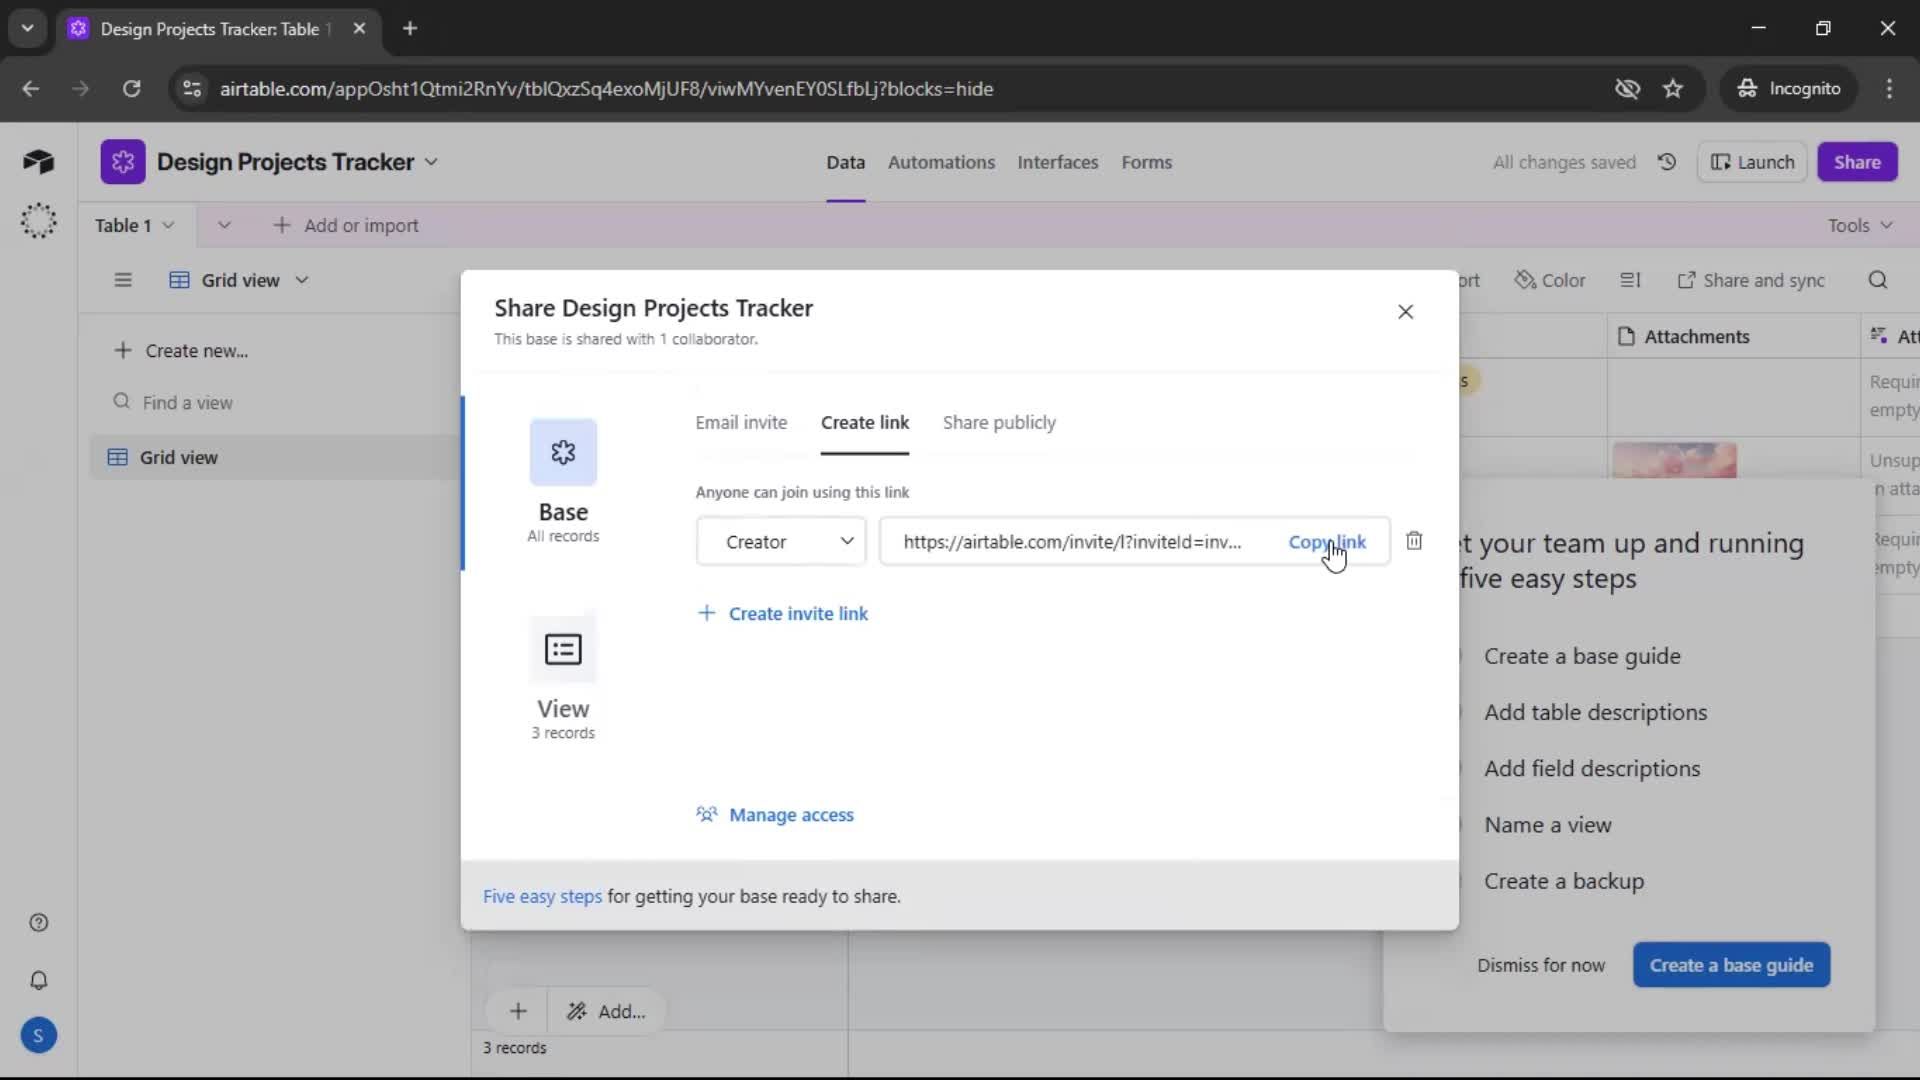Open the Omni AI assistant icon
This screenshot has height=1080, width=1920.
pos(38,220)
